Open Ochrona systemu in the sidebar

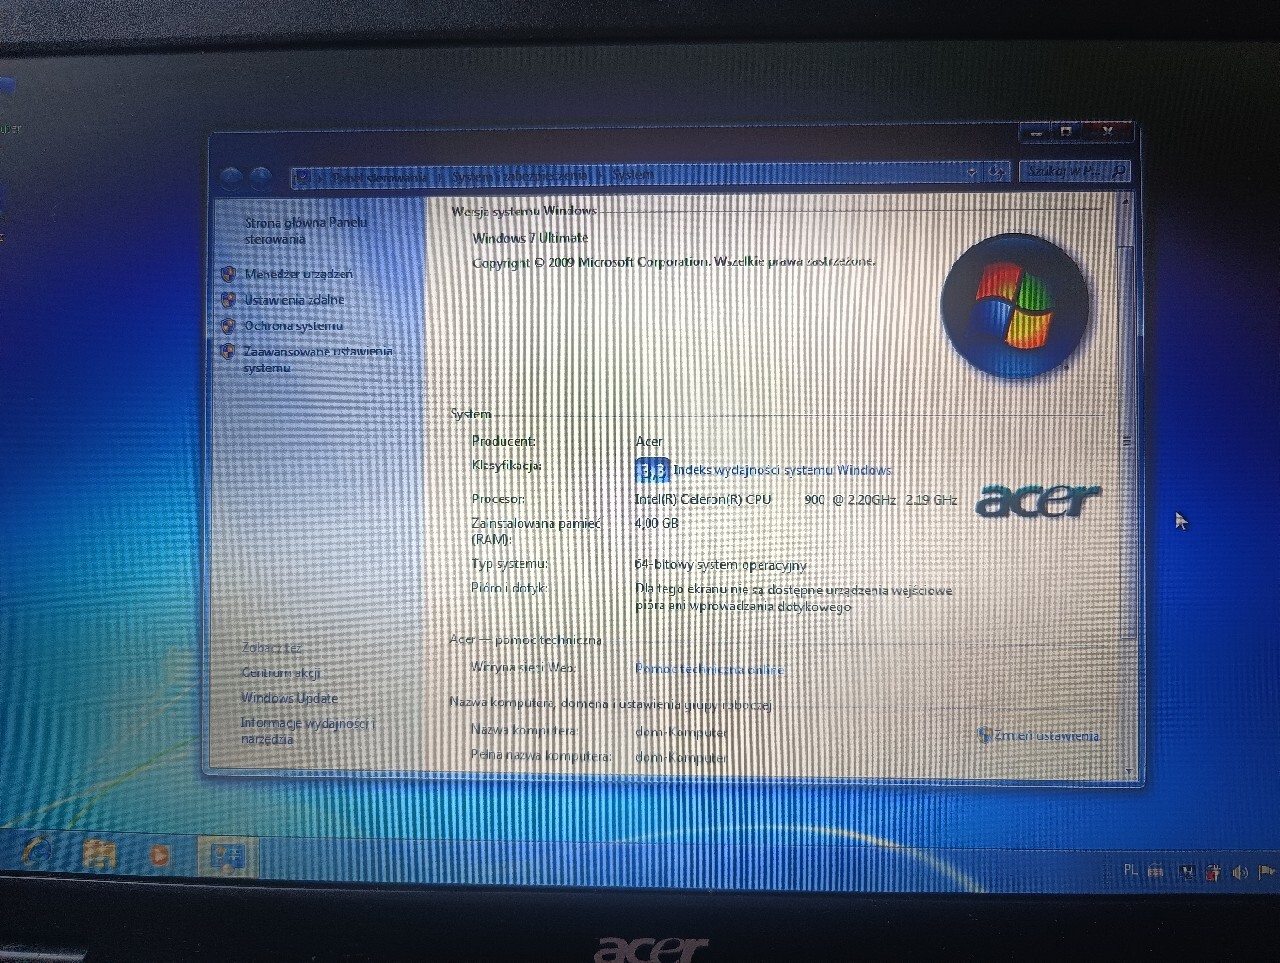pyautogui.click(x=293, y=326)
